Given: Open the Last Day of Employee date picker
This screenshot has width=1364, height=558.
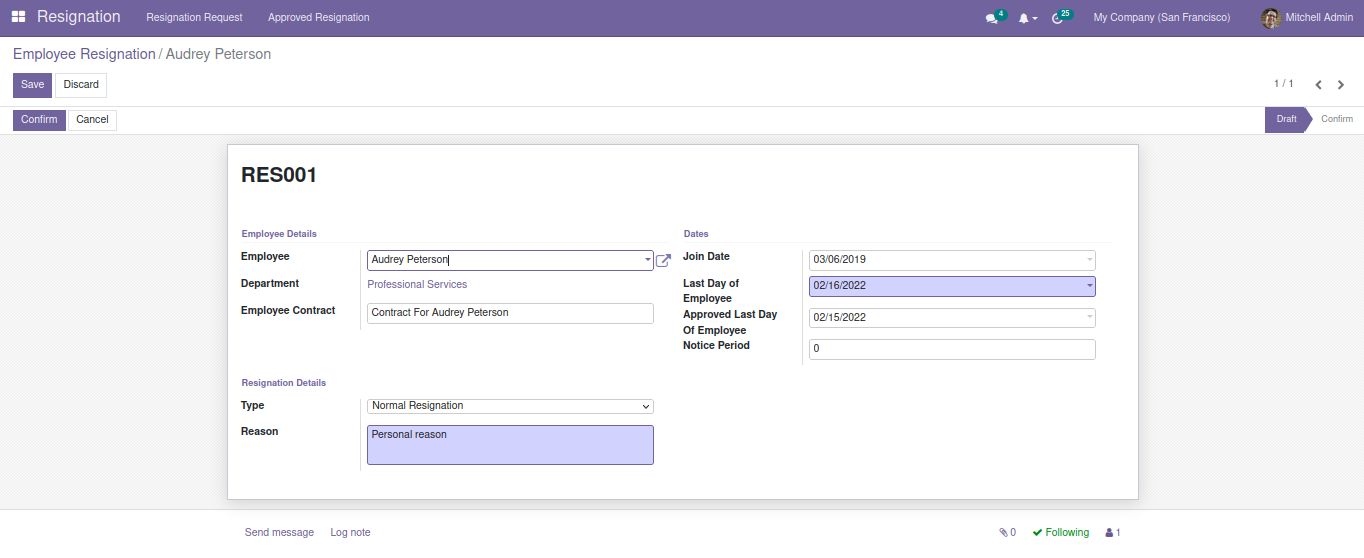Looking at the screenshot, I should coord(951,286).
